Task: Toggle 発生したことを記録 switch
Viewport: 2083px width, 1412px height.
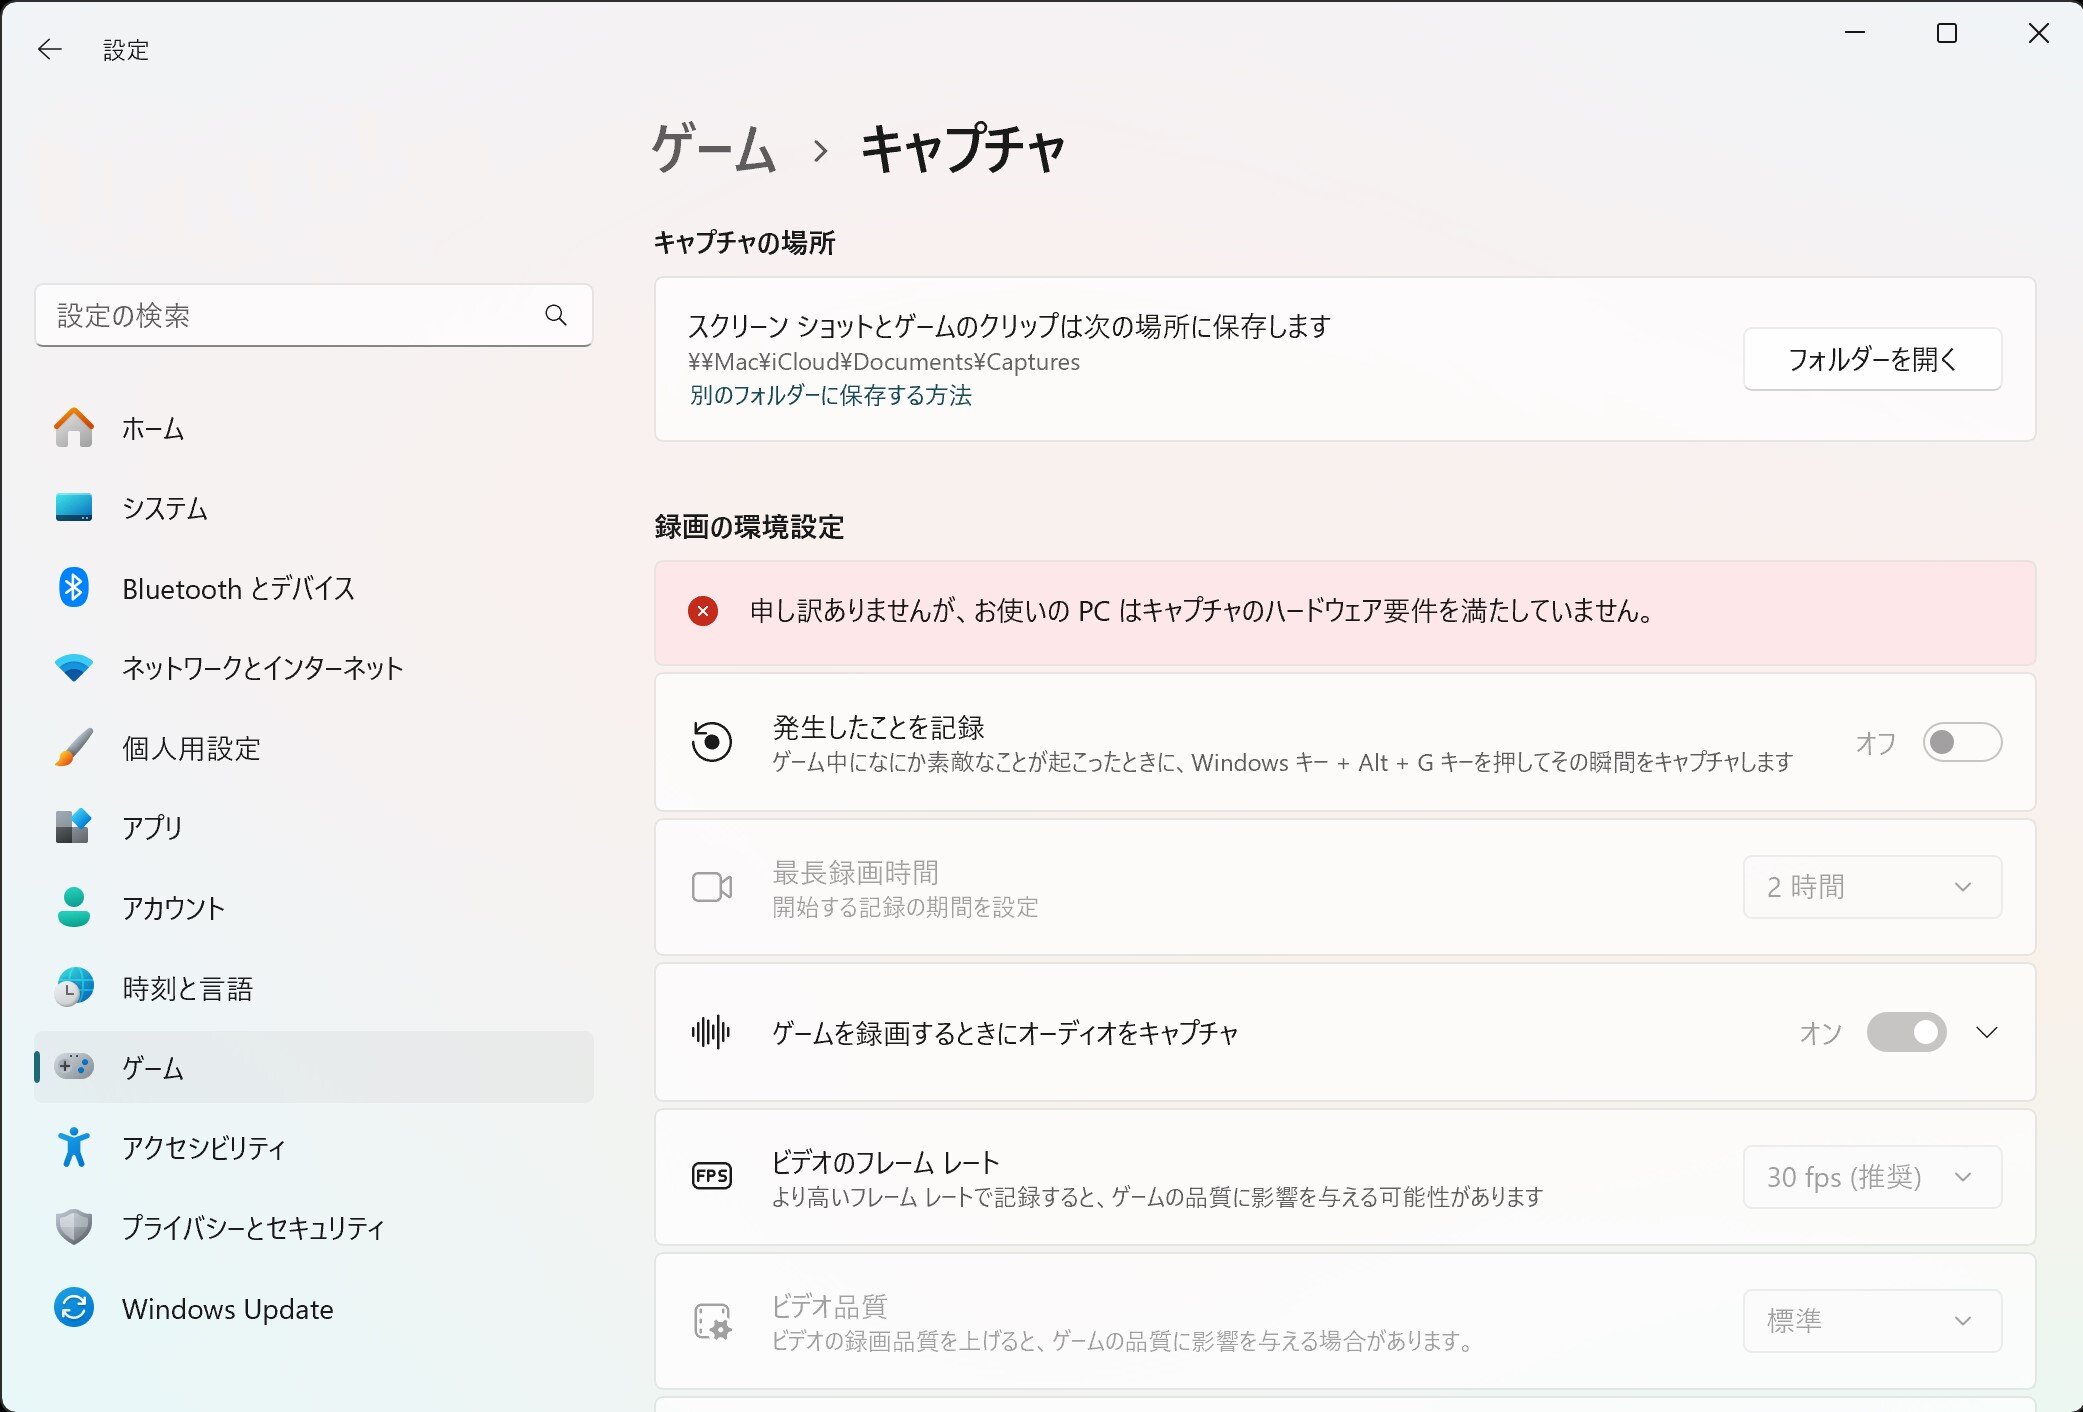Action: (1962, 742)
